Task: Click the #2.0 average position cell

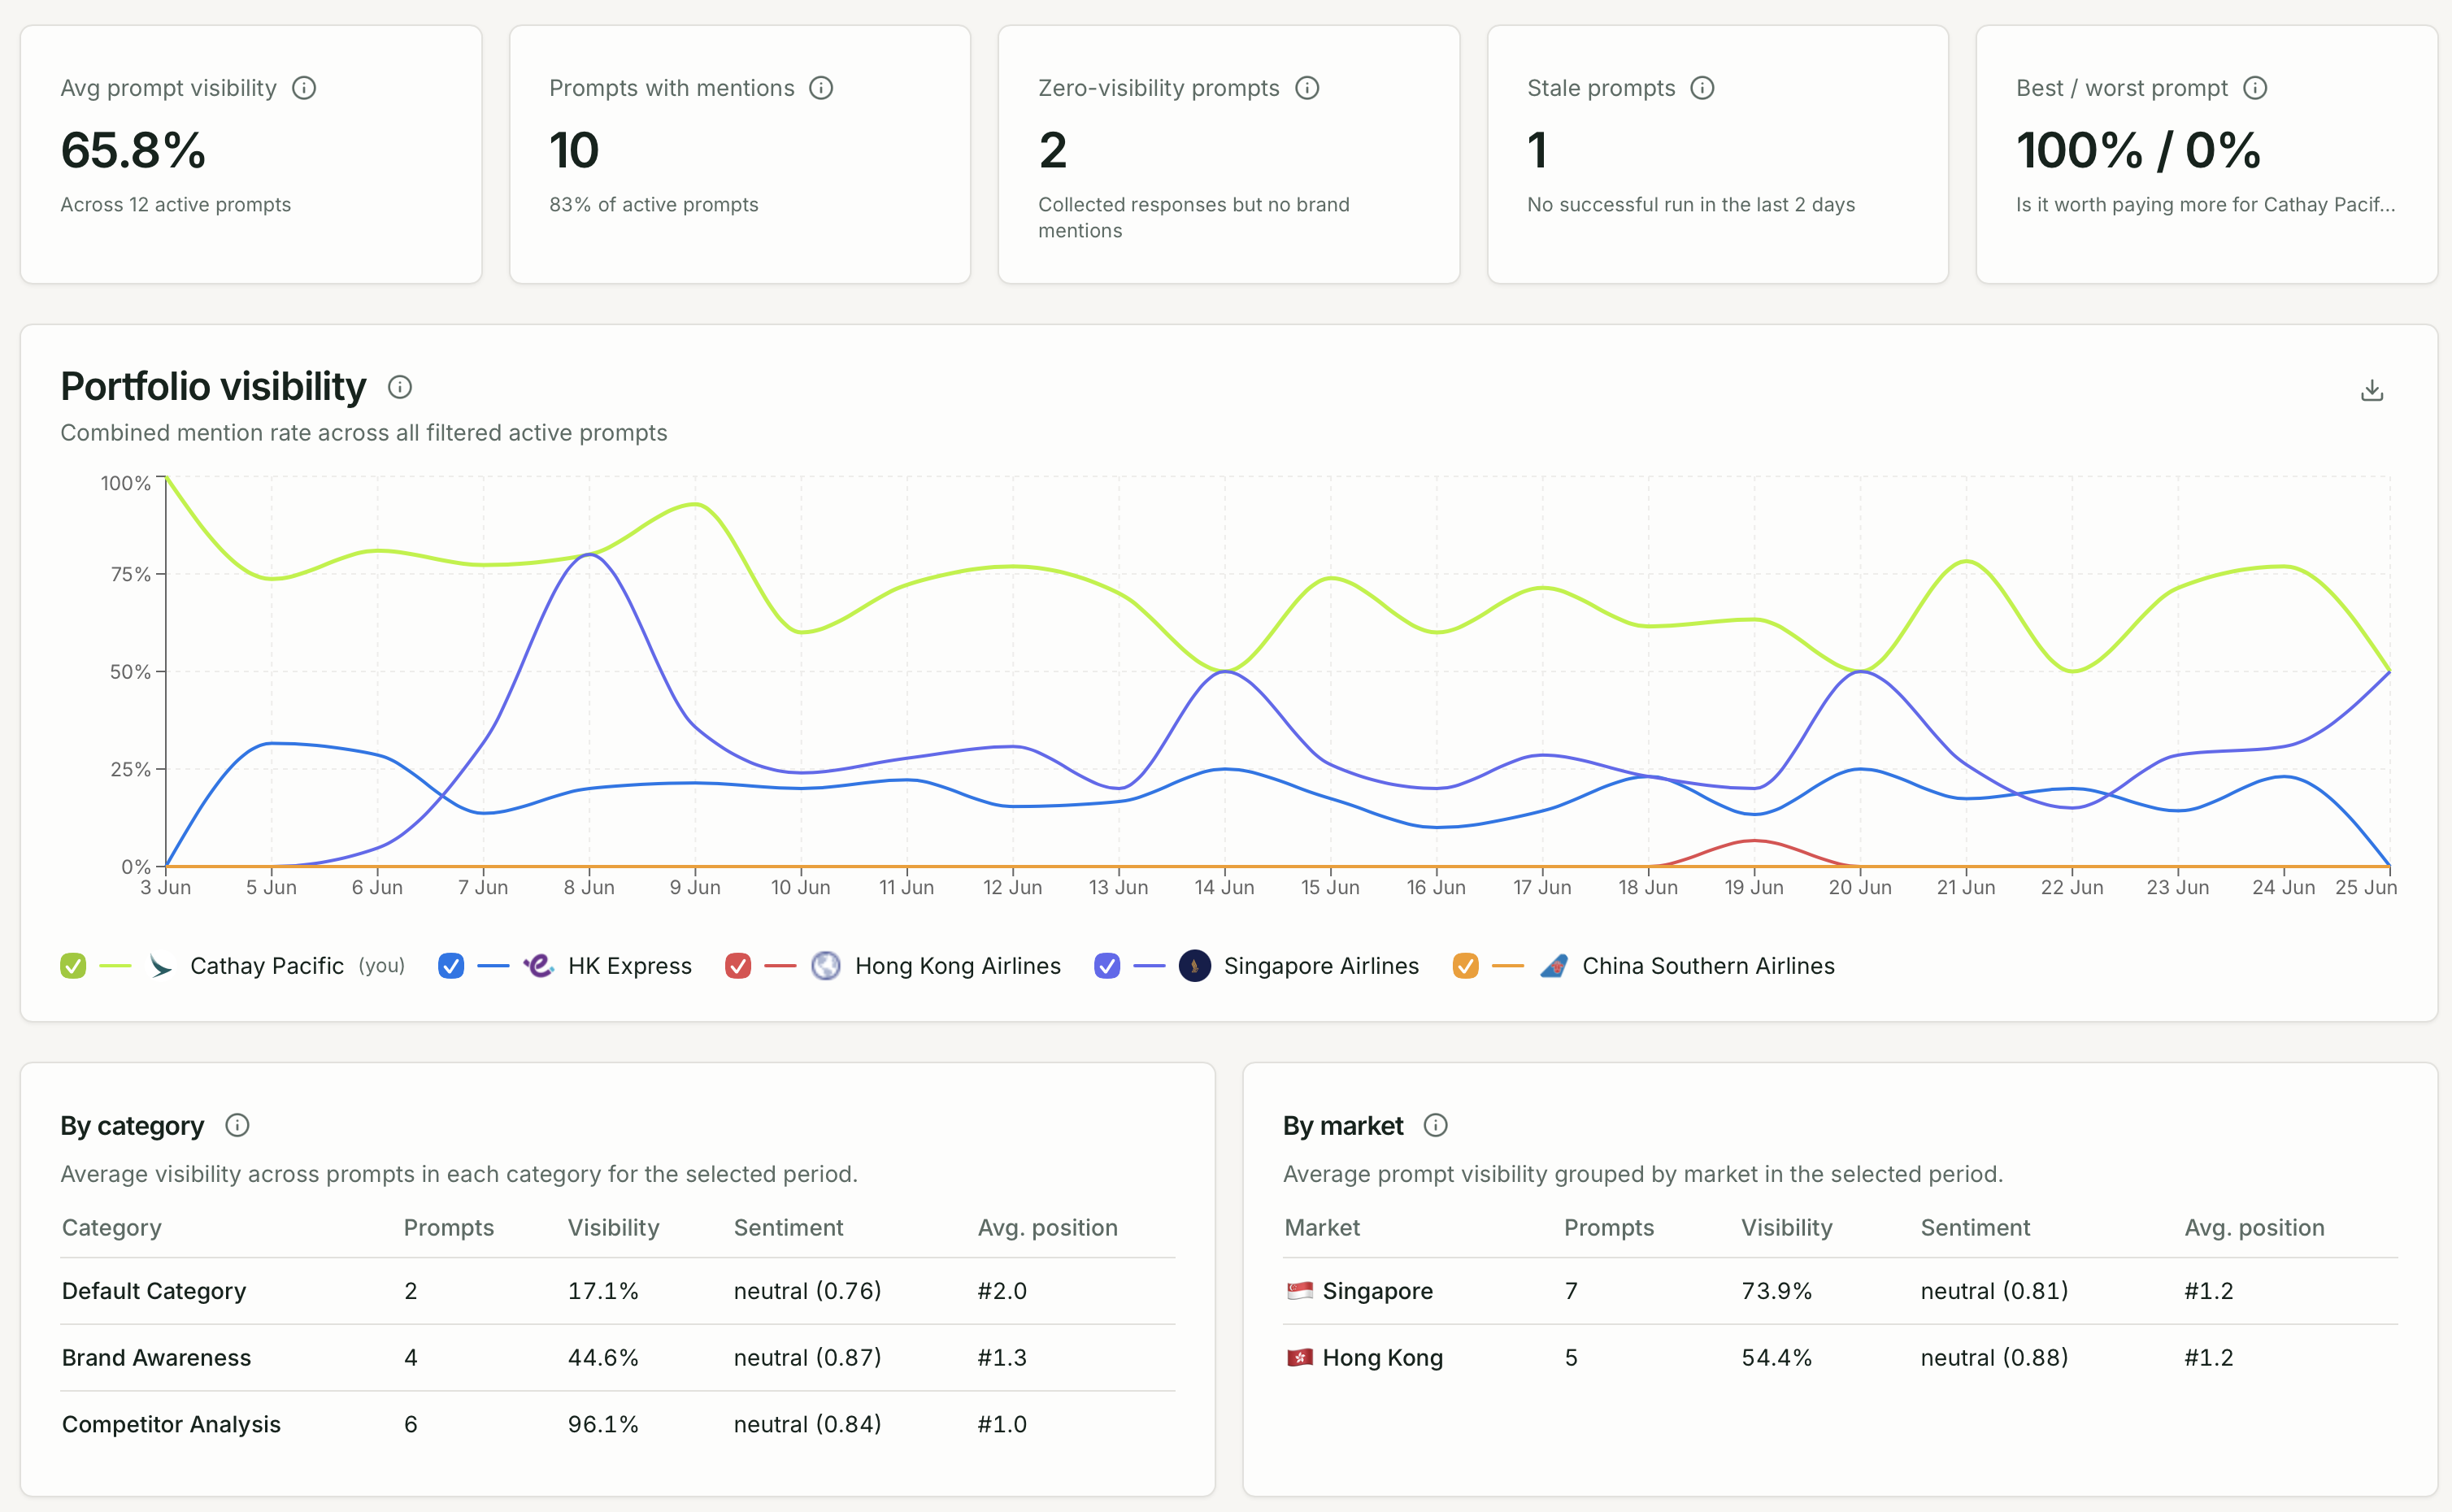Action: pos(1002,1291)
